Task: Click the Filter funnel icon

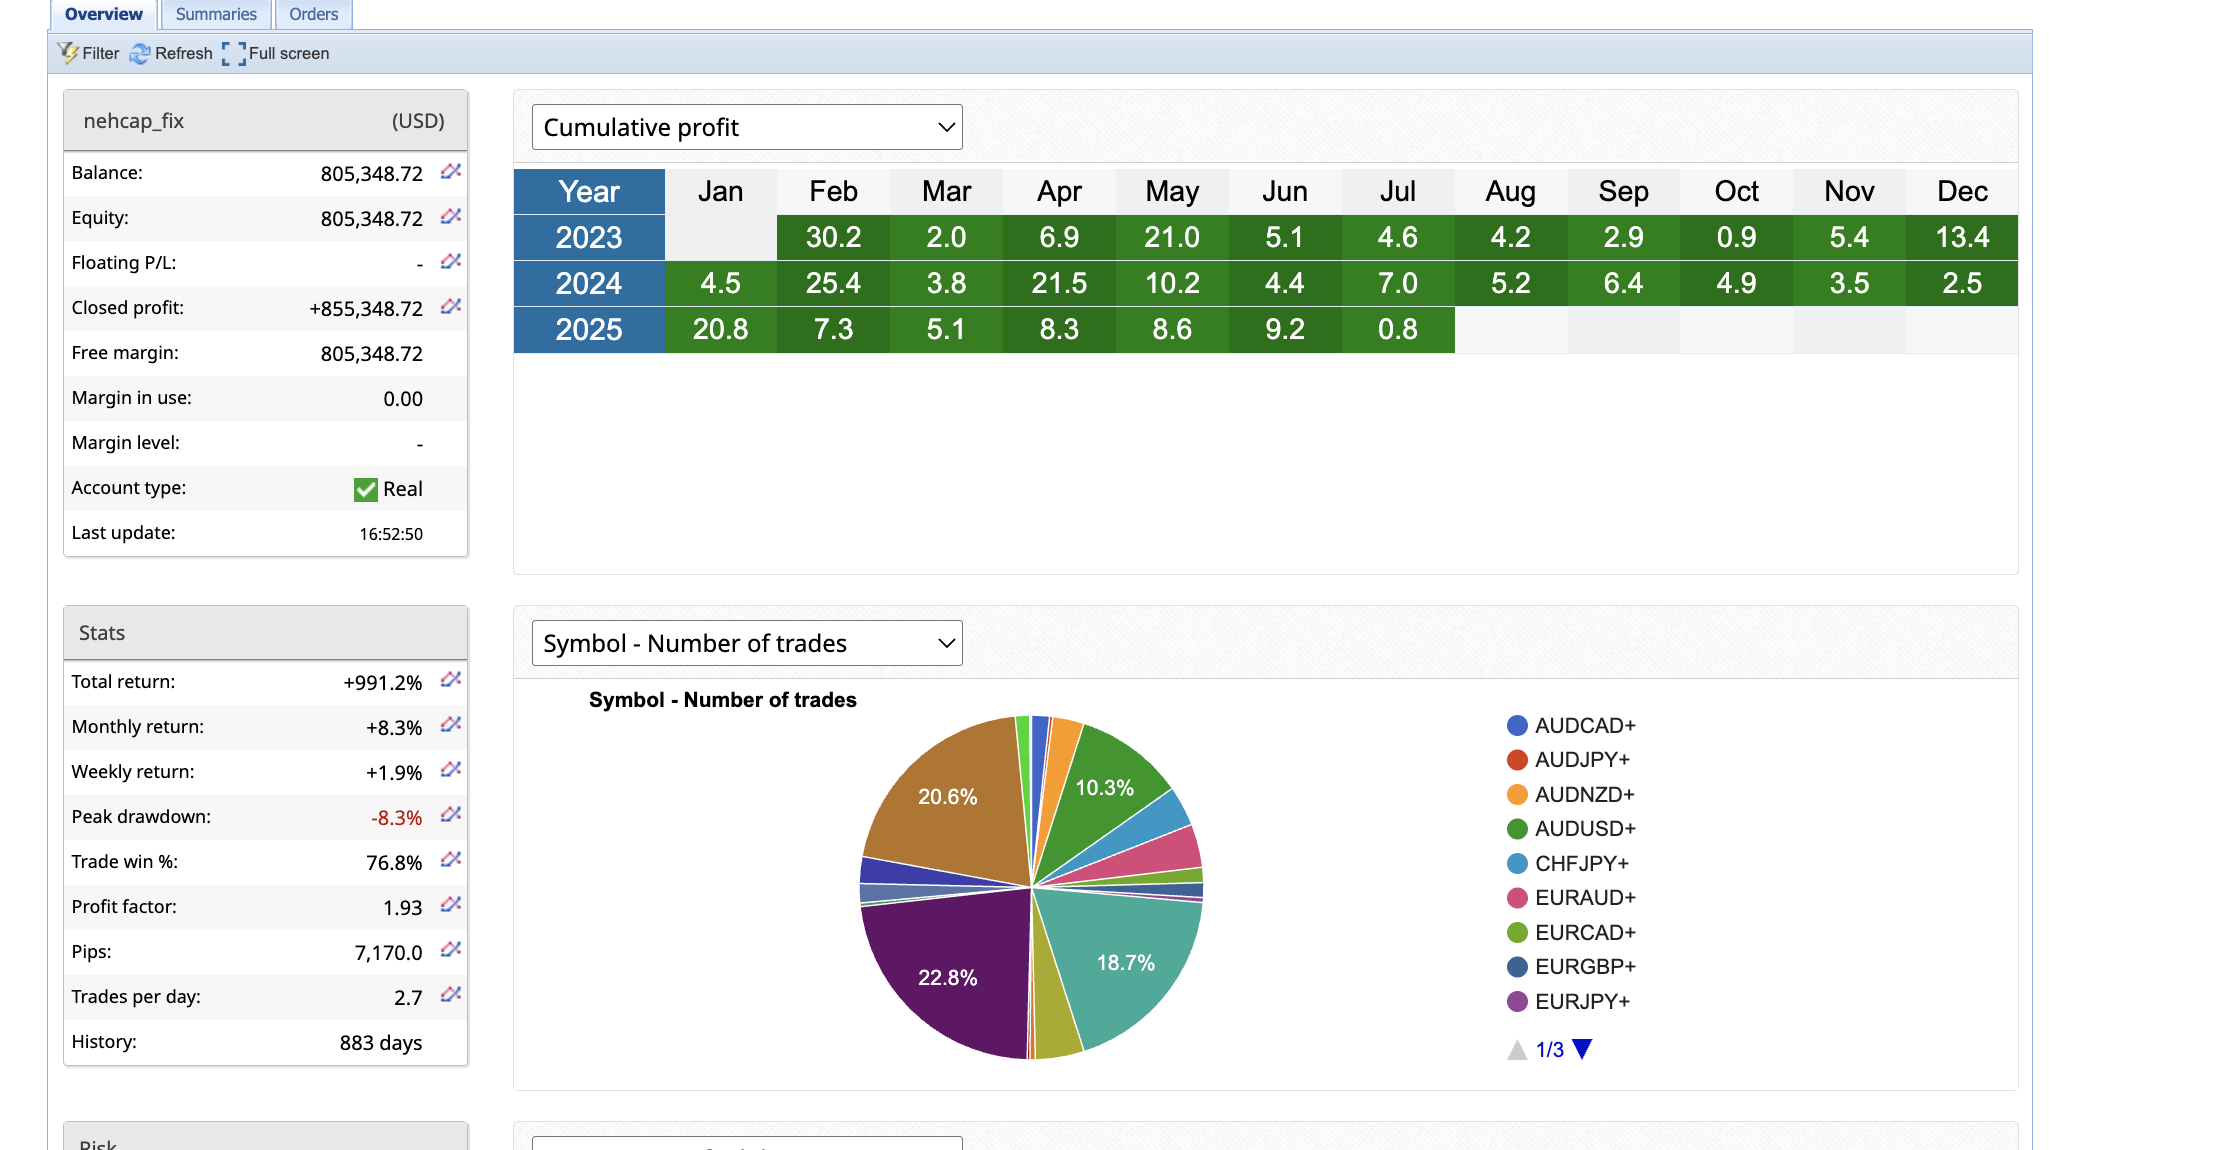Action: (x=68, y=53)
